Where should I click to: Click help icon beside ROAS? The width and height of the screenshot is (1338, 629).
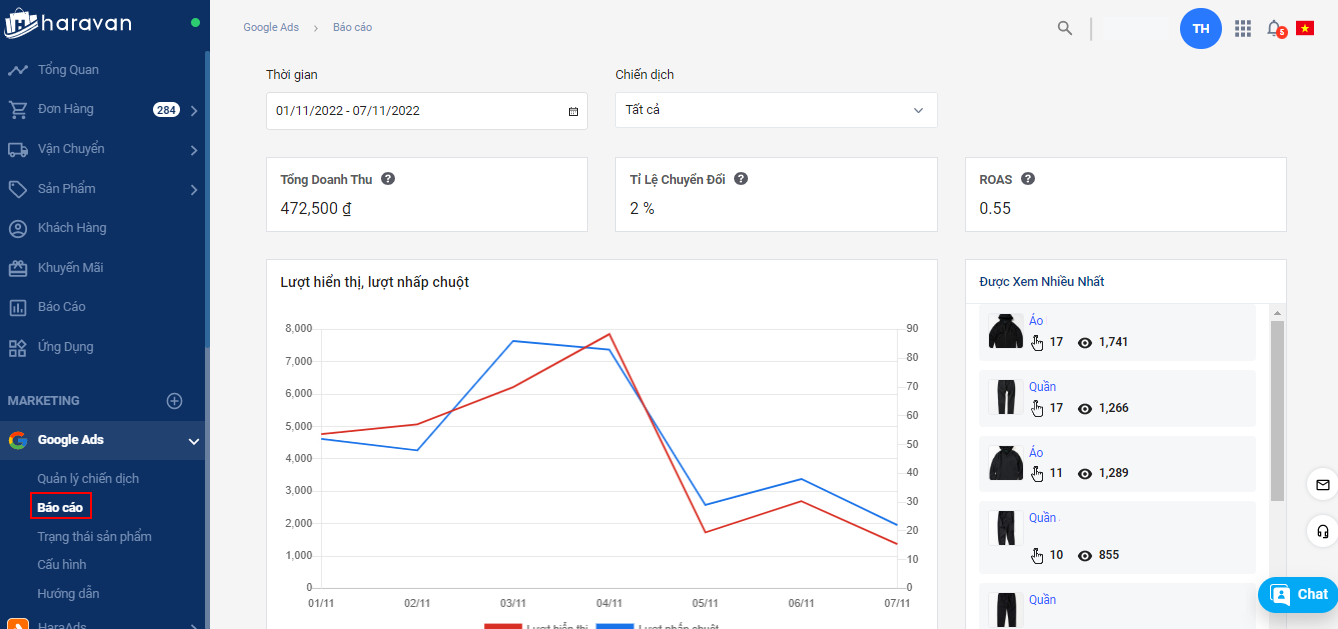tap(1028, 179)
